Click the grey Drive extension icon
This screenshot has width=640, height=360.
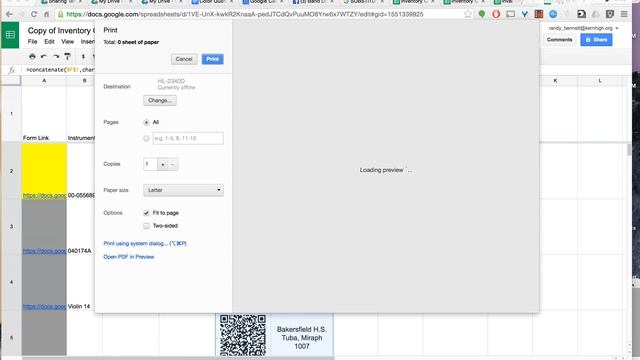(x=596, y=14)
